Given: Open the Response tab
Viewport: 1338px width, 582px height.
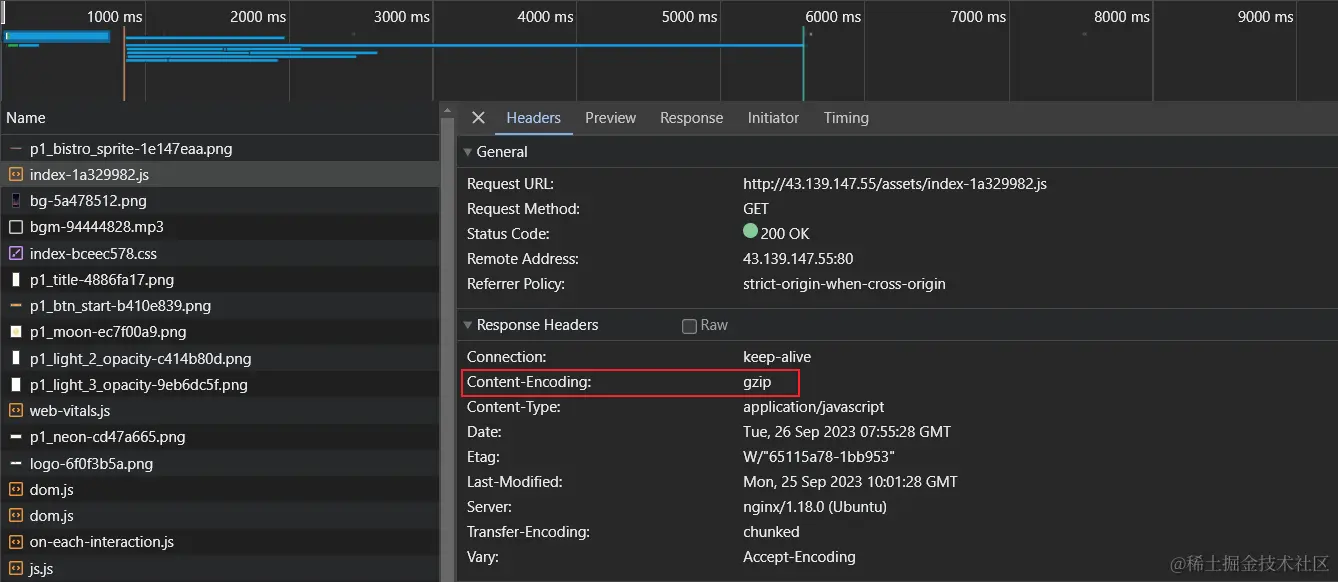Looking at the screenshot, I should 691,118.
